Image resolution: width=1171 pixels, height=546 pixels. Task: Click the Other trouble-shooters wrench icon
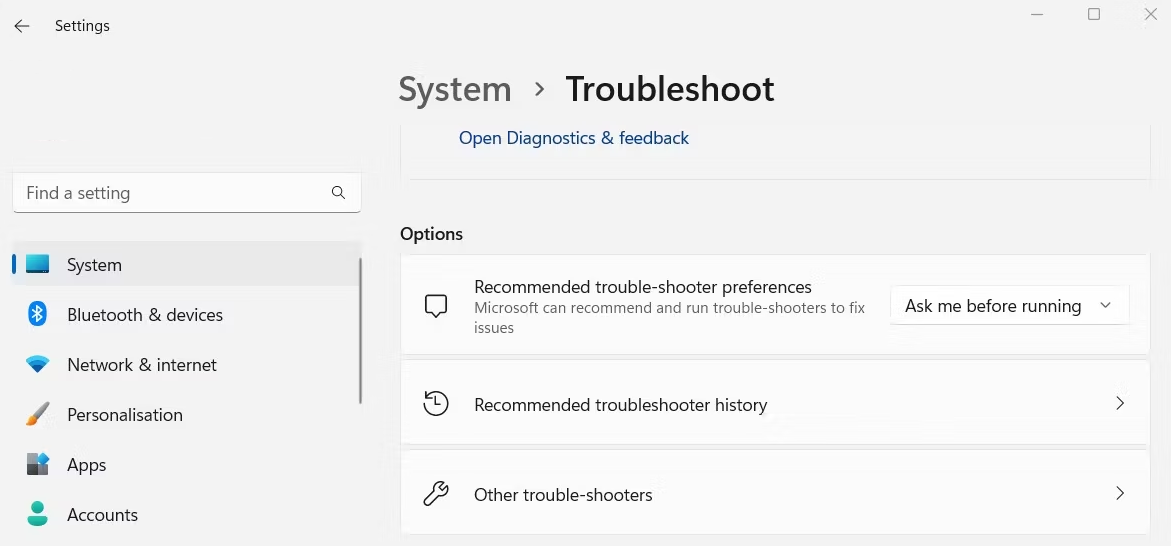(x=436, y=494)
